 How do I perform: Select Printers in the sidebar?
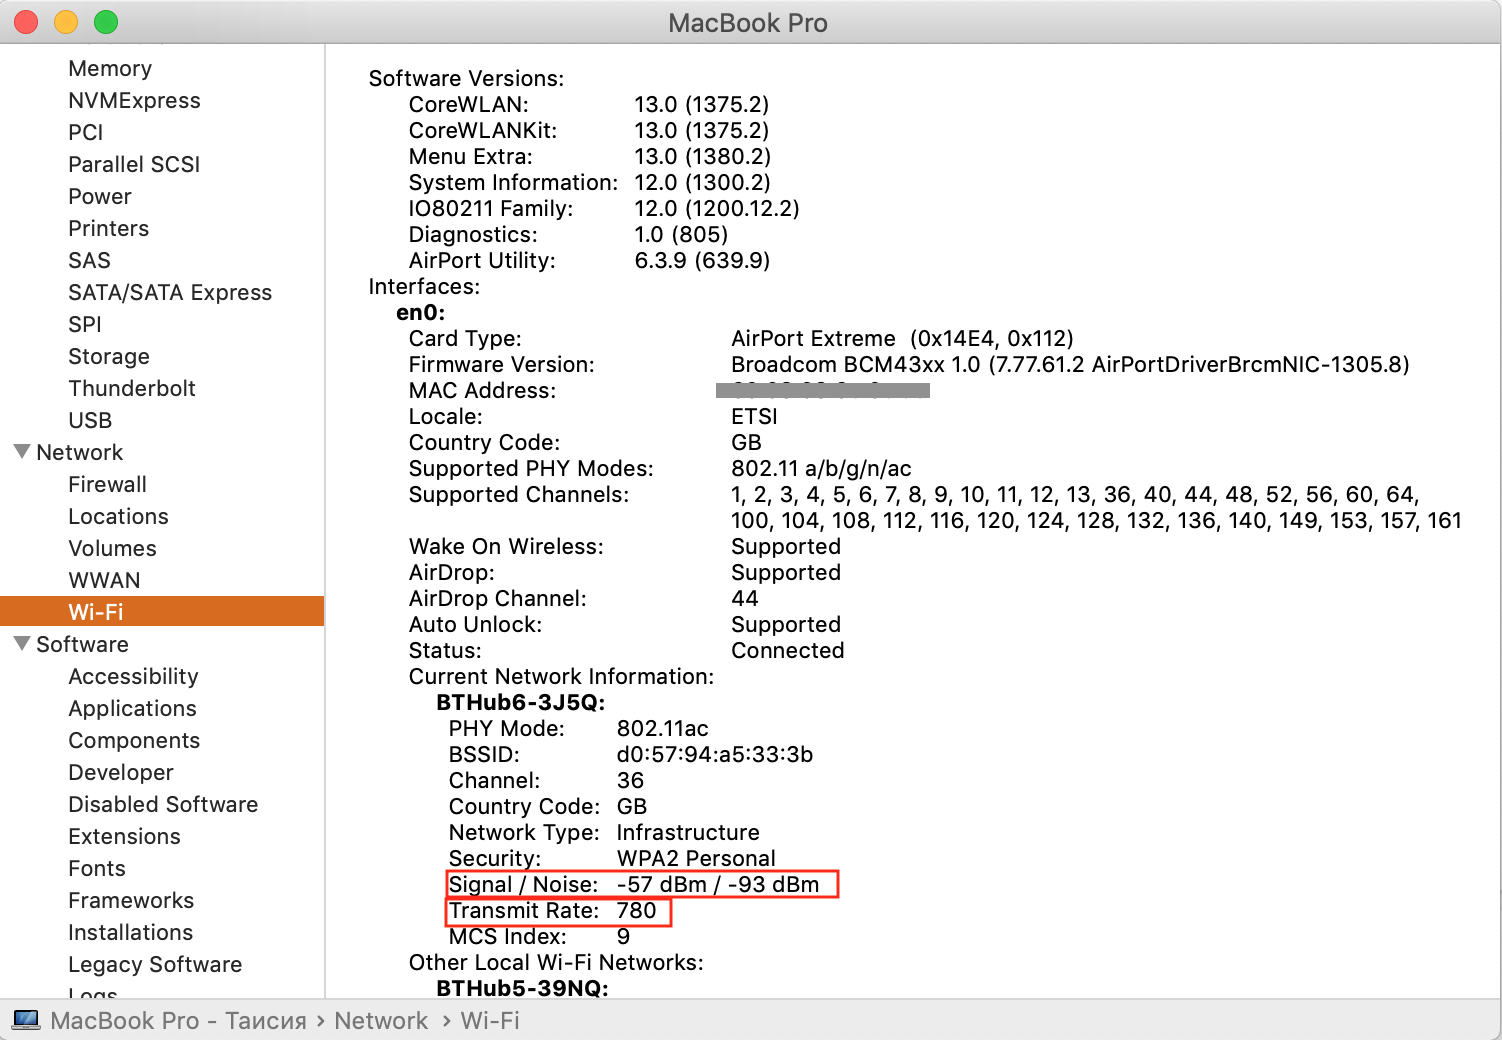click(108, 228)
